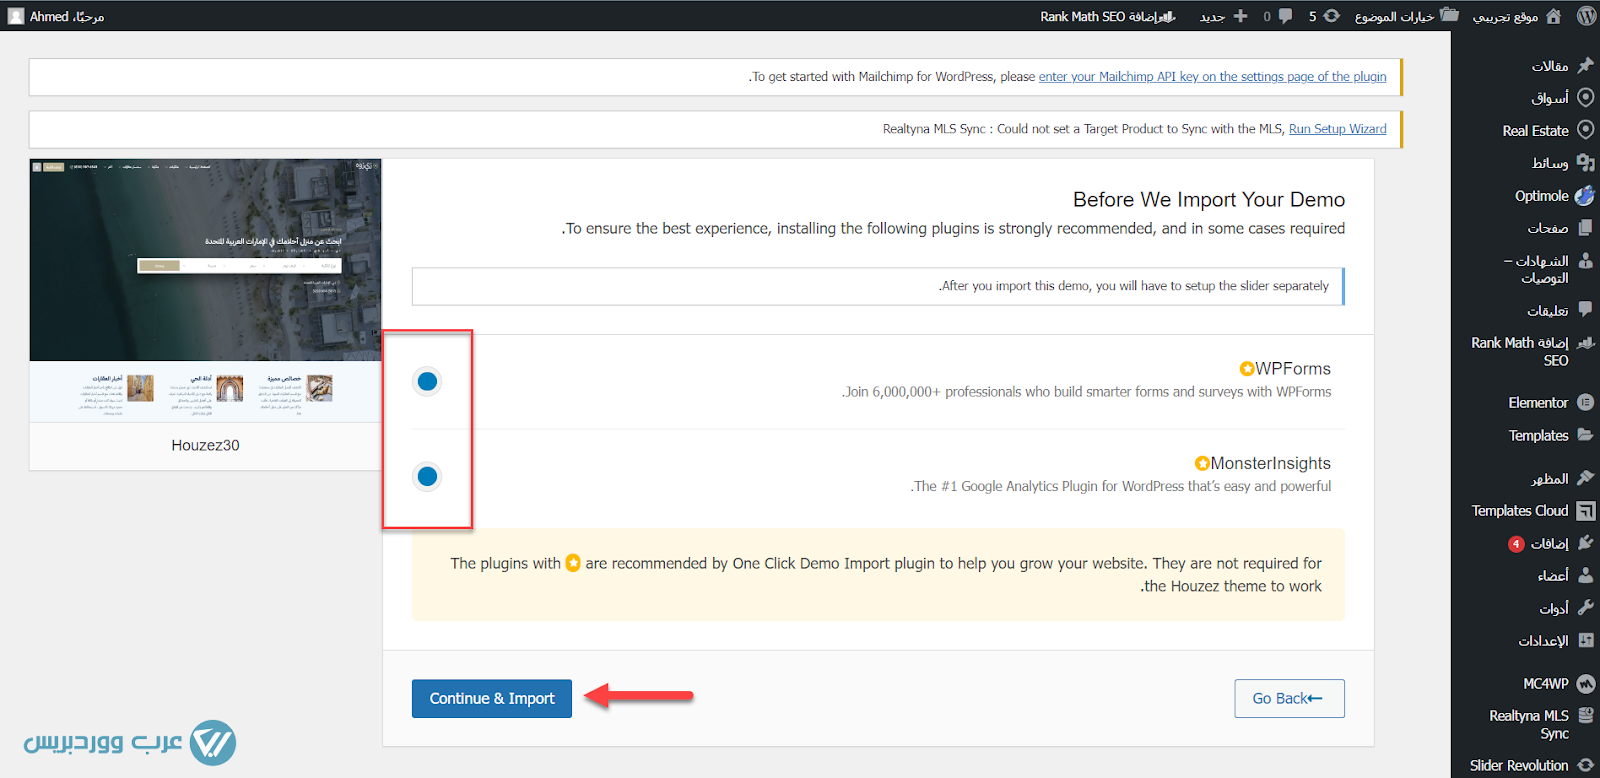
Task: Open the comments bubble icon in admin bar
Action: point(1285,16)
